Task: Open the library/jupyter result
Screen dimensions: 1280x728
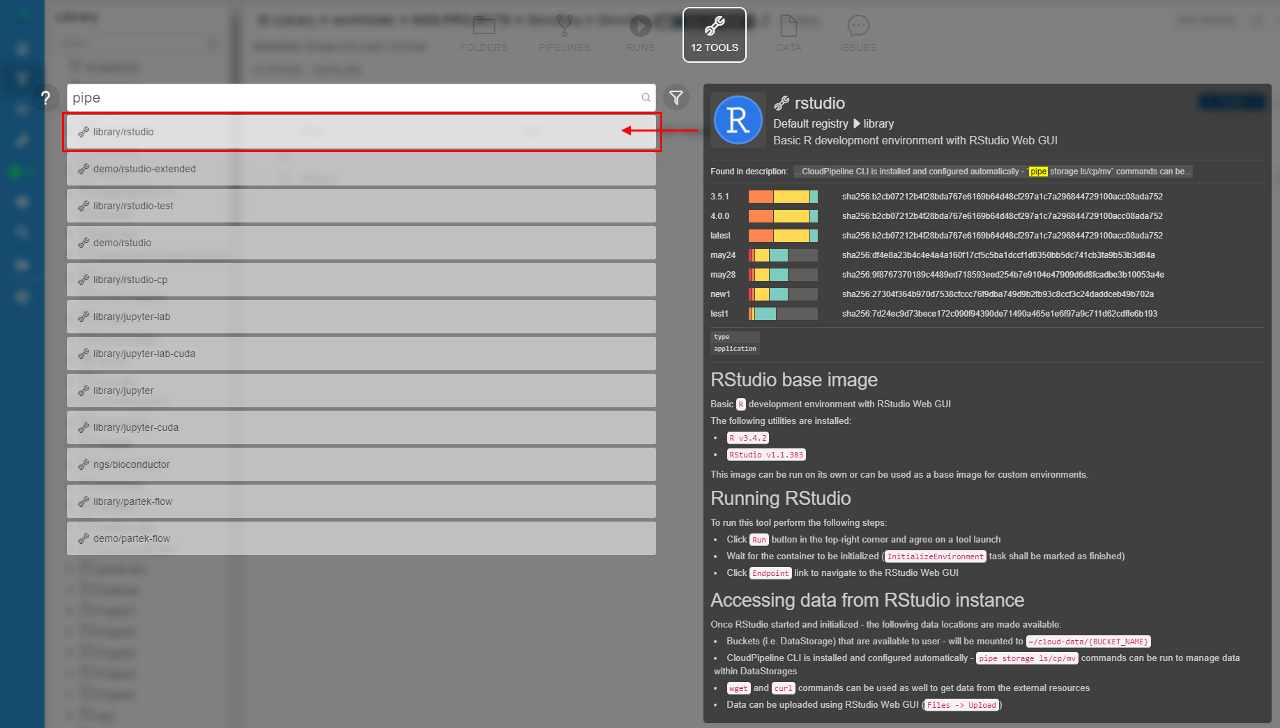Action: click(361, 390)
